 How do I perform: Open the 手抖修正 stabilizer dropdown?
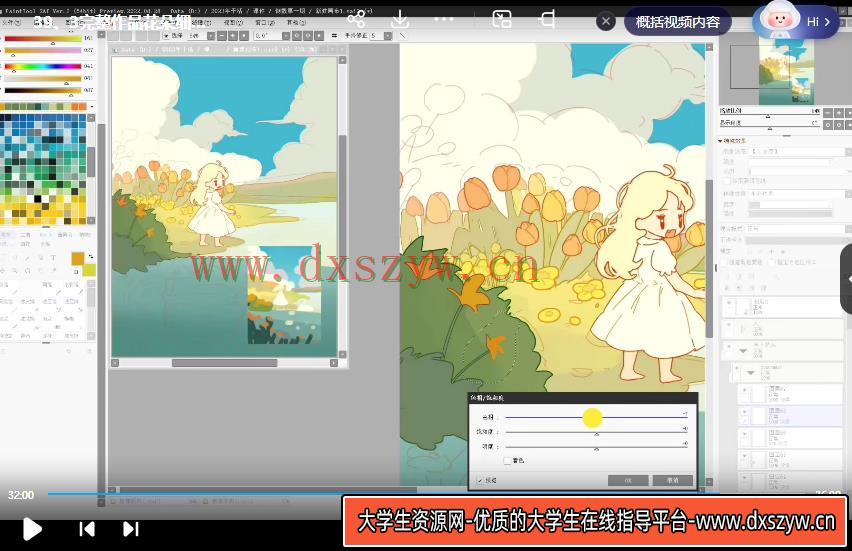point(387,35)
